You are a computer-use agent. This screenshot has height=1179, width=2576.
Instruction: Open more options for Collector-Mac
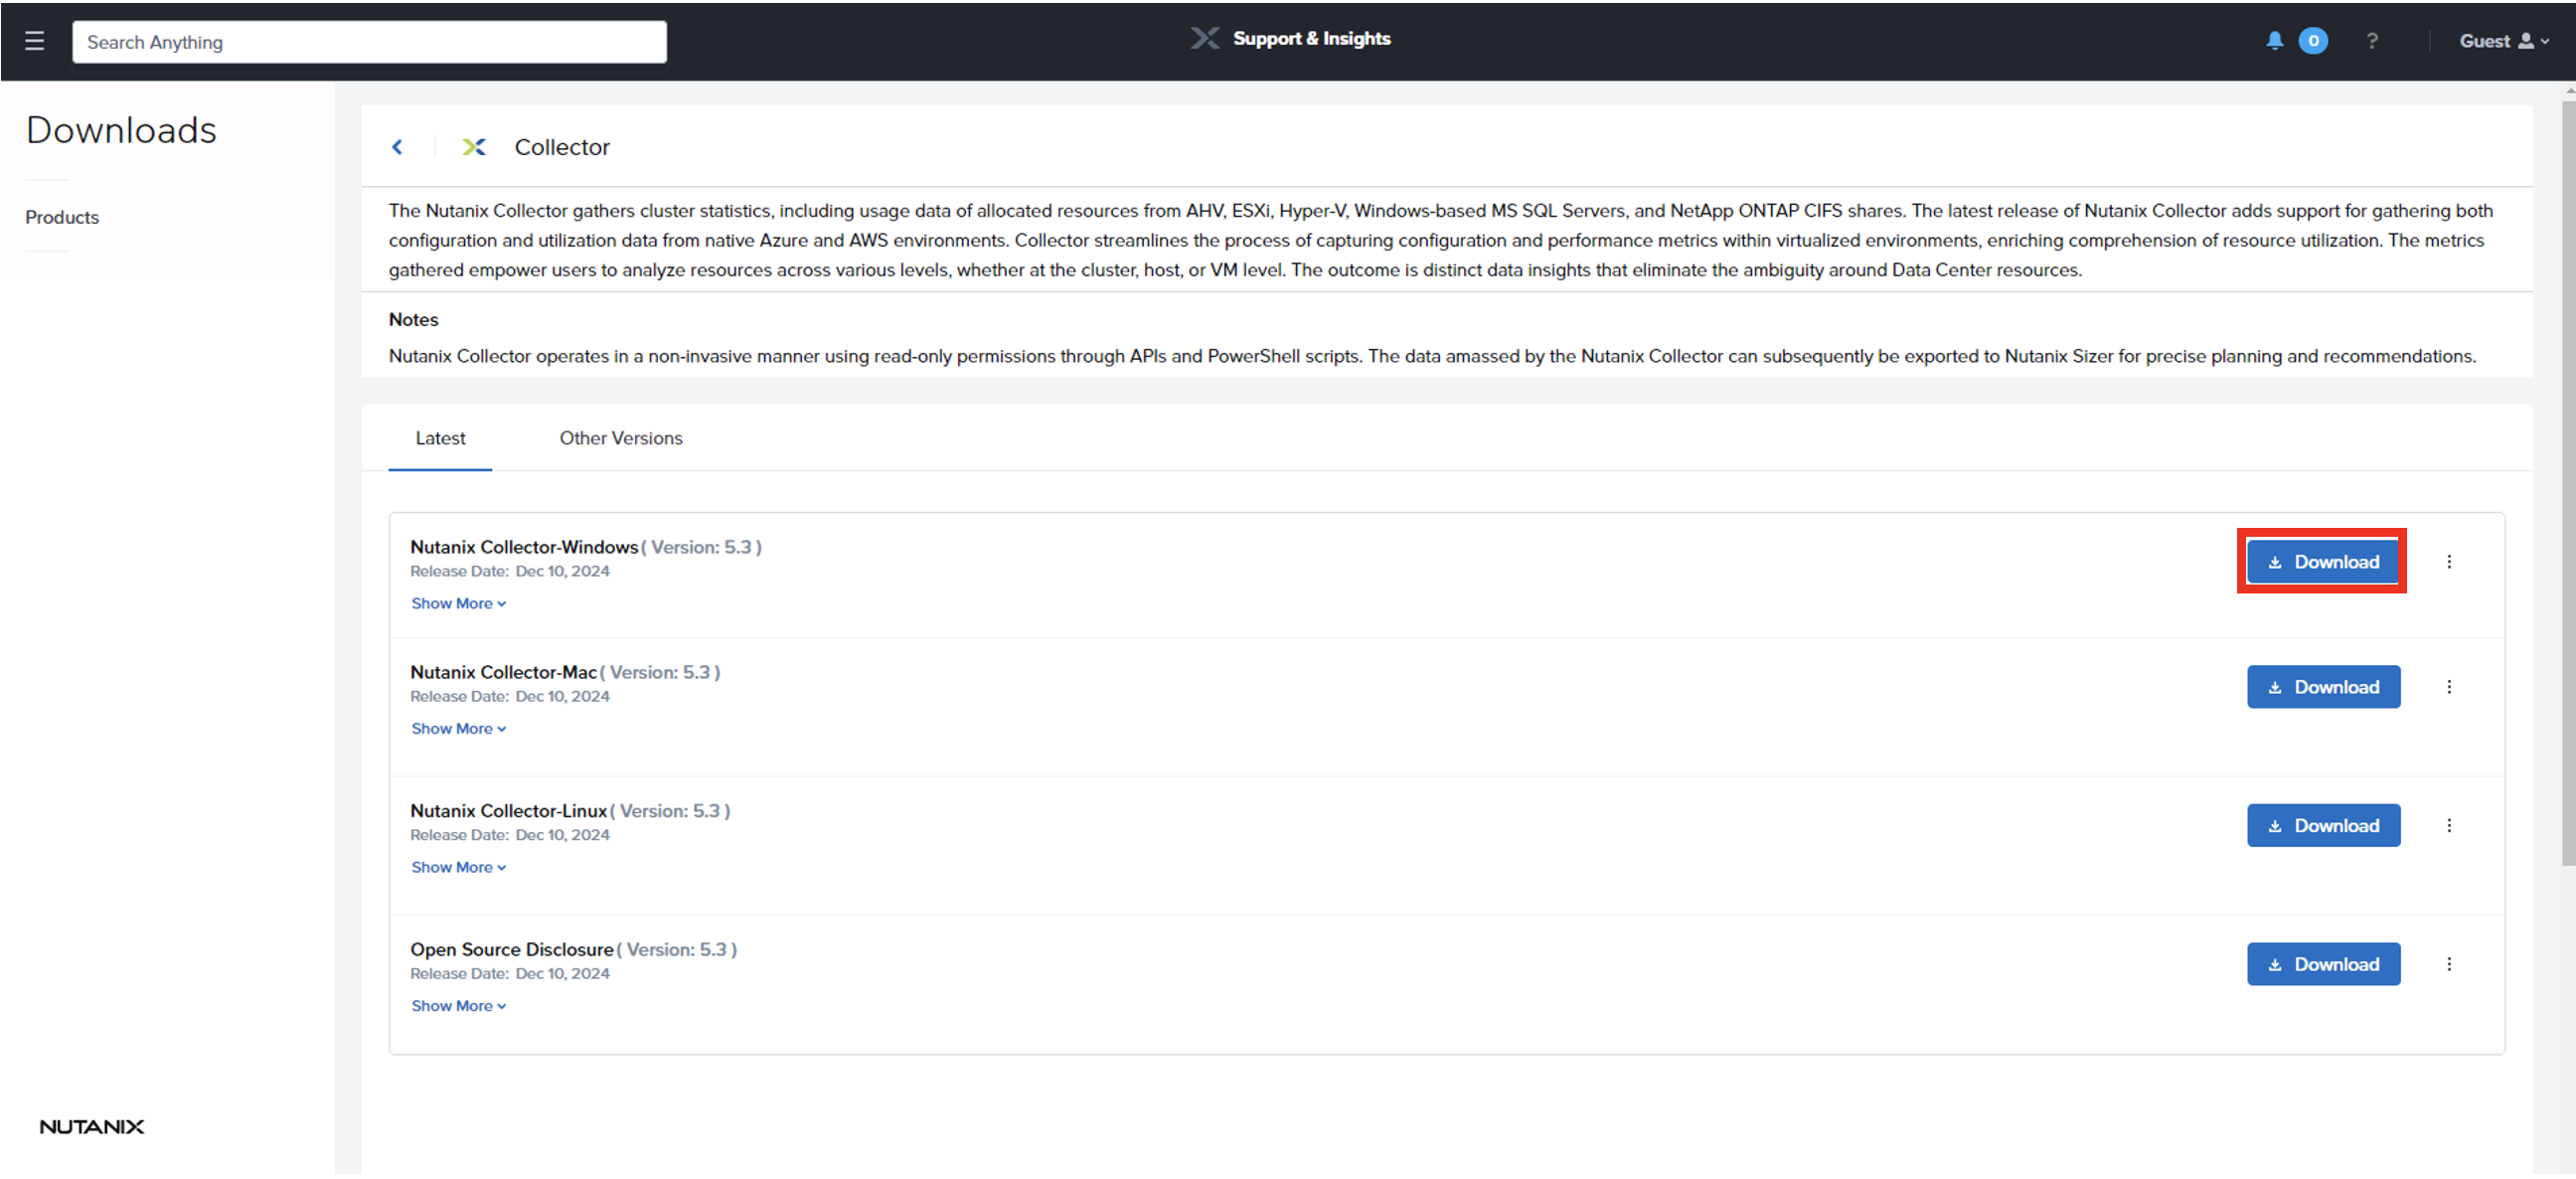pyautogui.click(x=2449, y=687)
